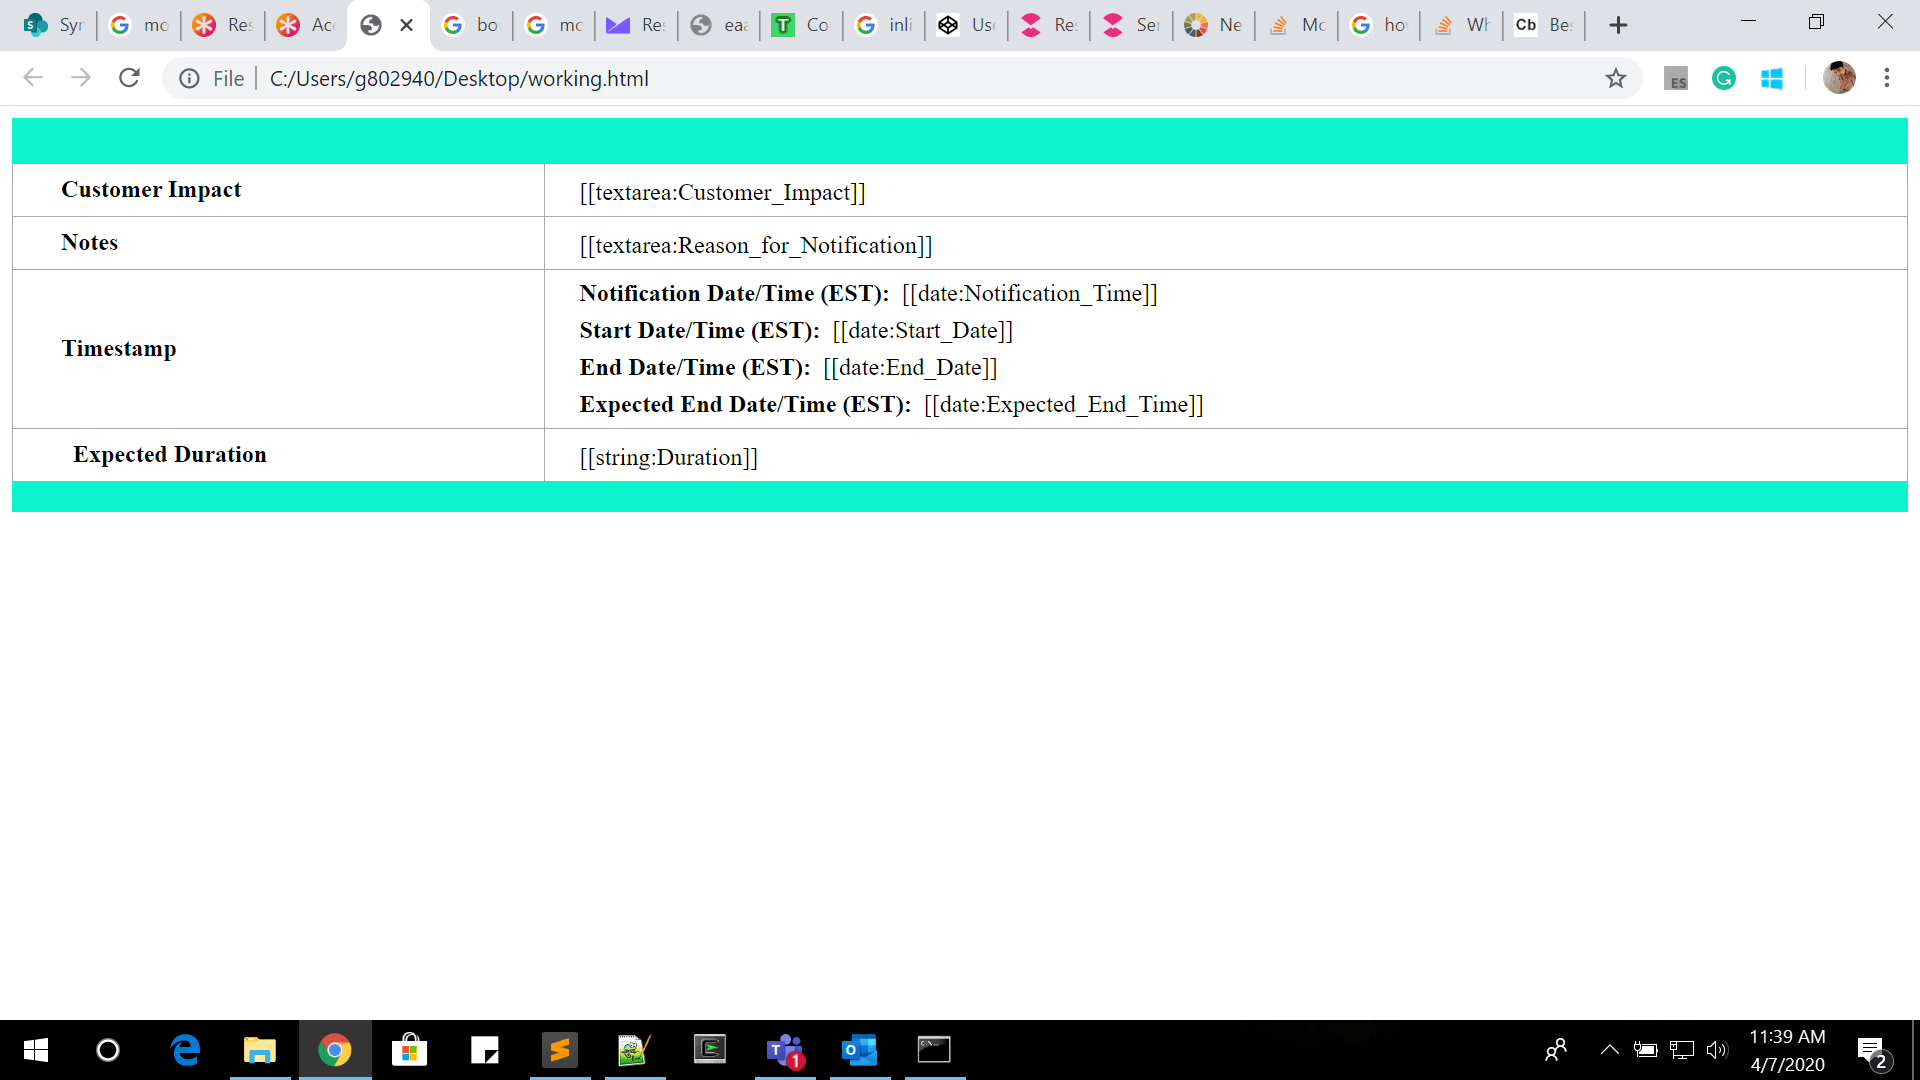
Task: Open a new browser tab
Action: tap(1618, 25)
